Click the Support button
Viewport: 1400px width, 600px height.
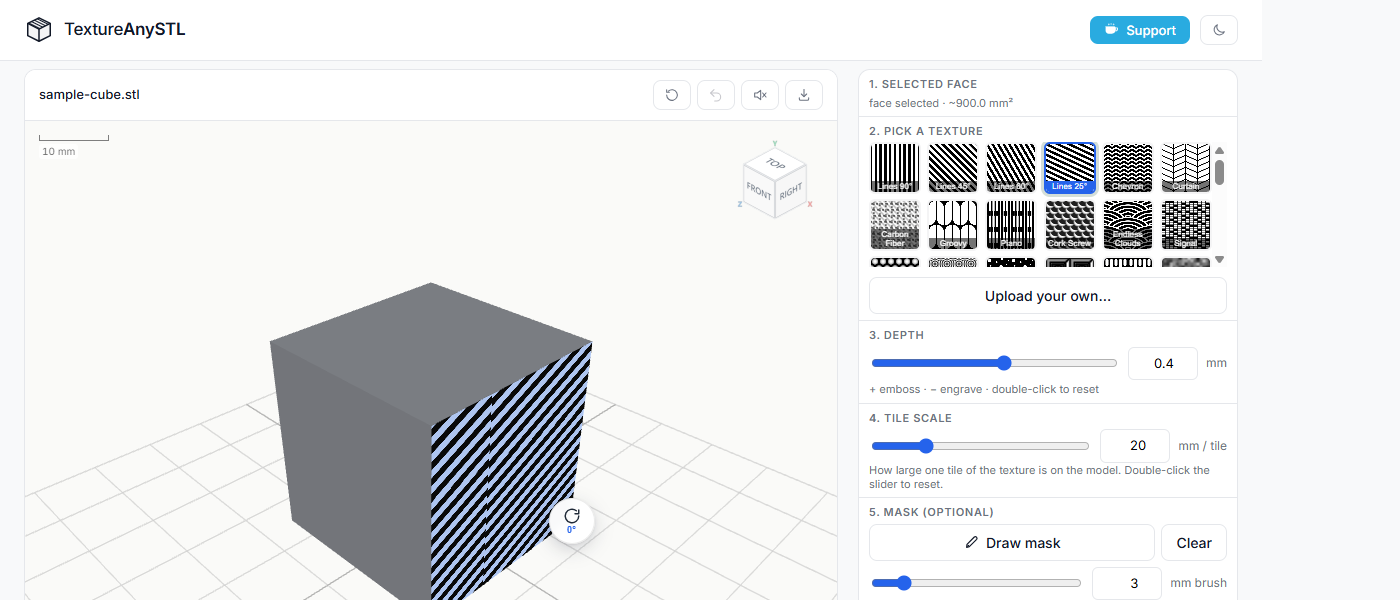pyautogui.click(x=1140, y=30)
